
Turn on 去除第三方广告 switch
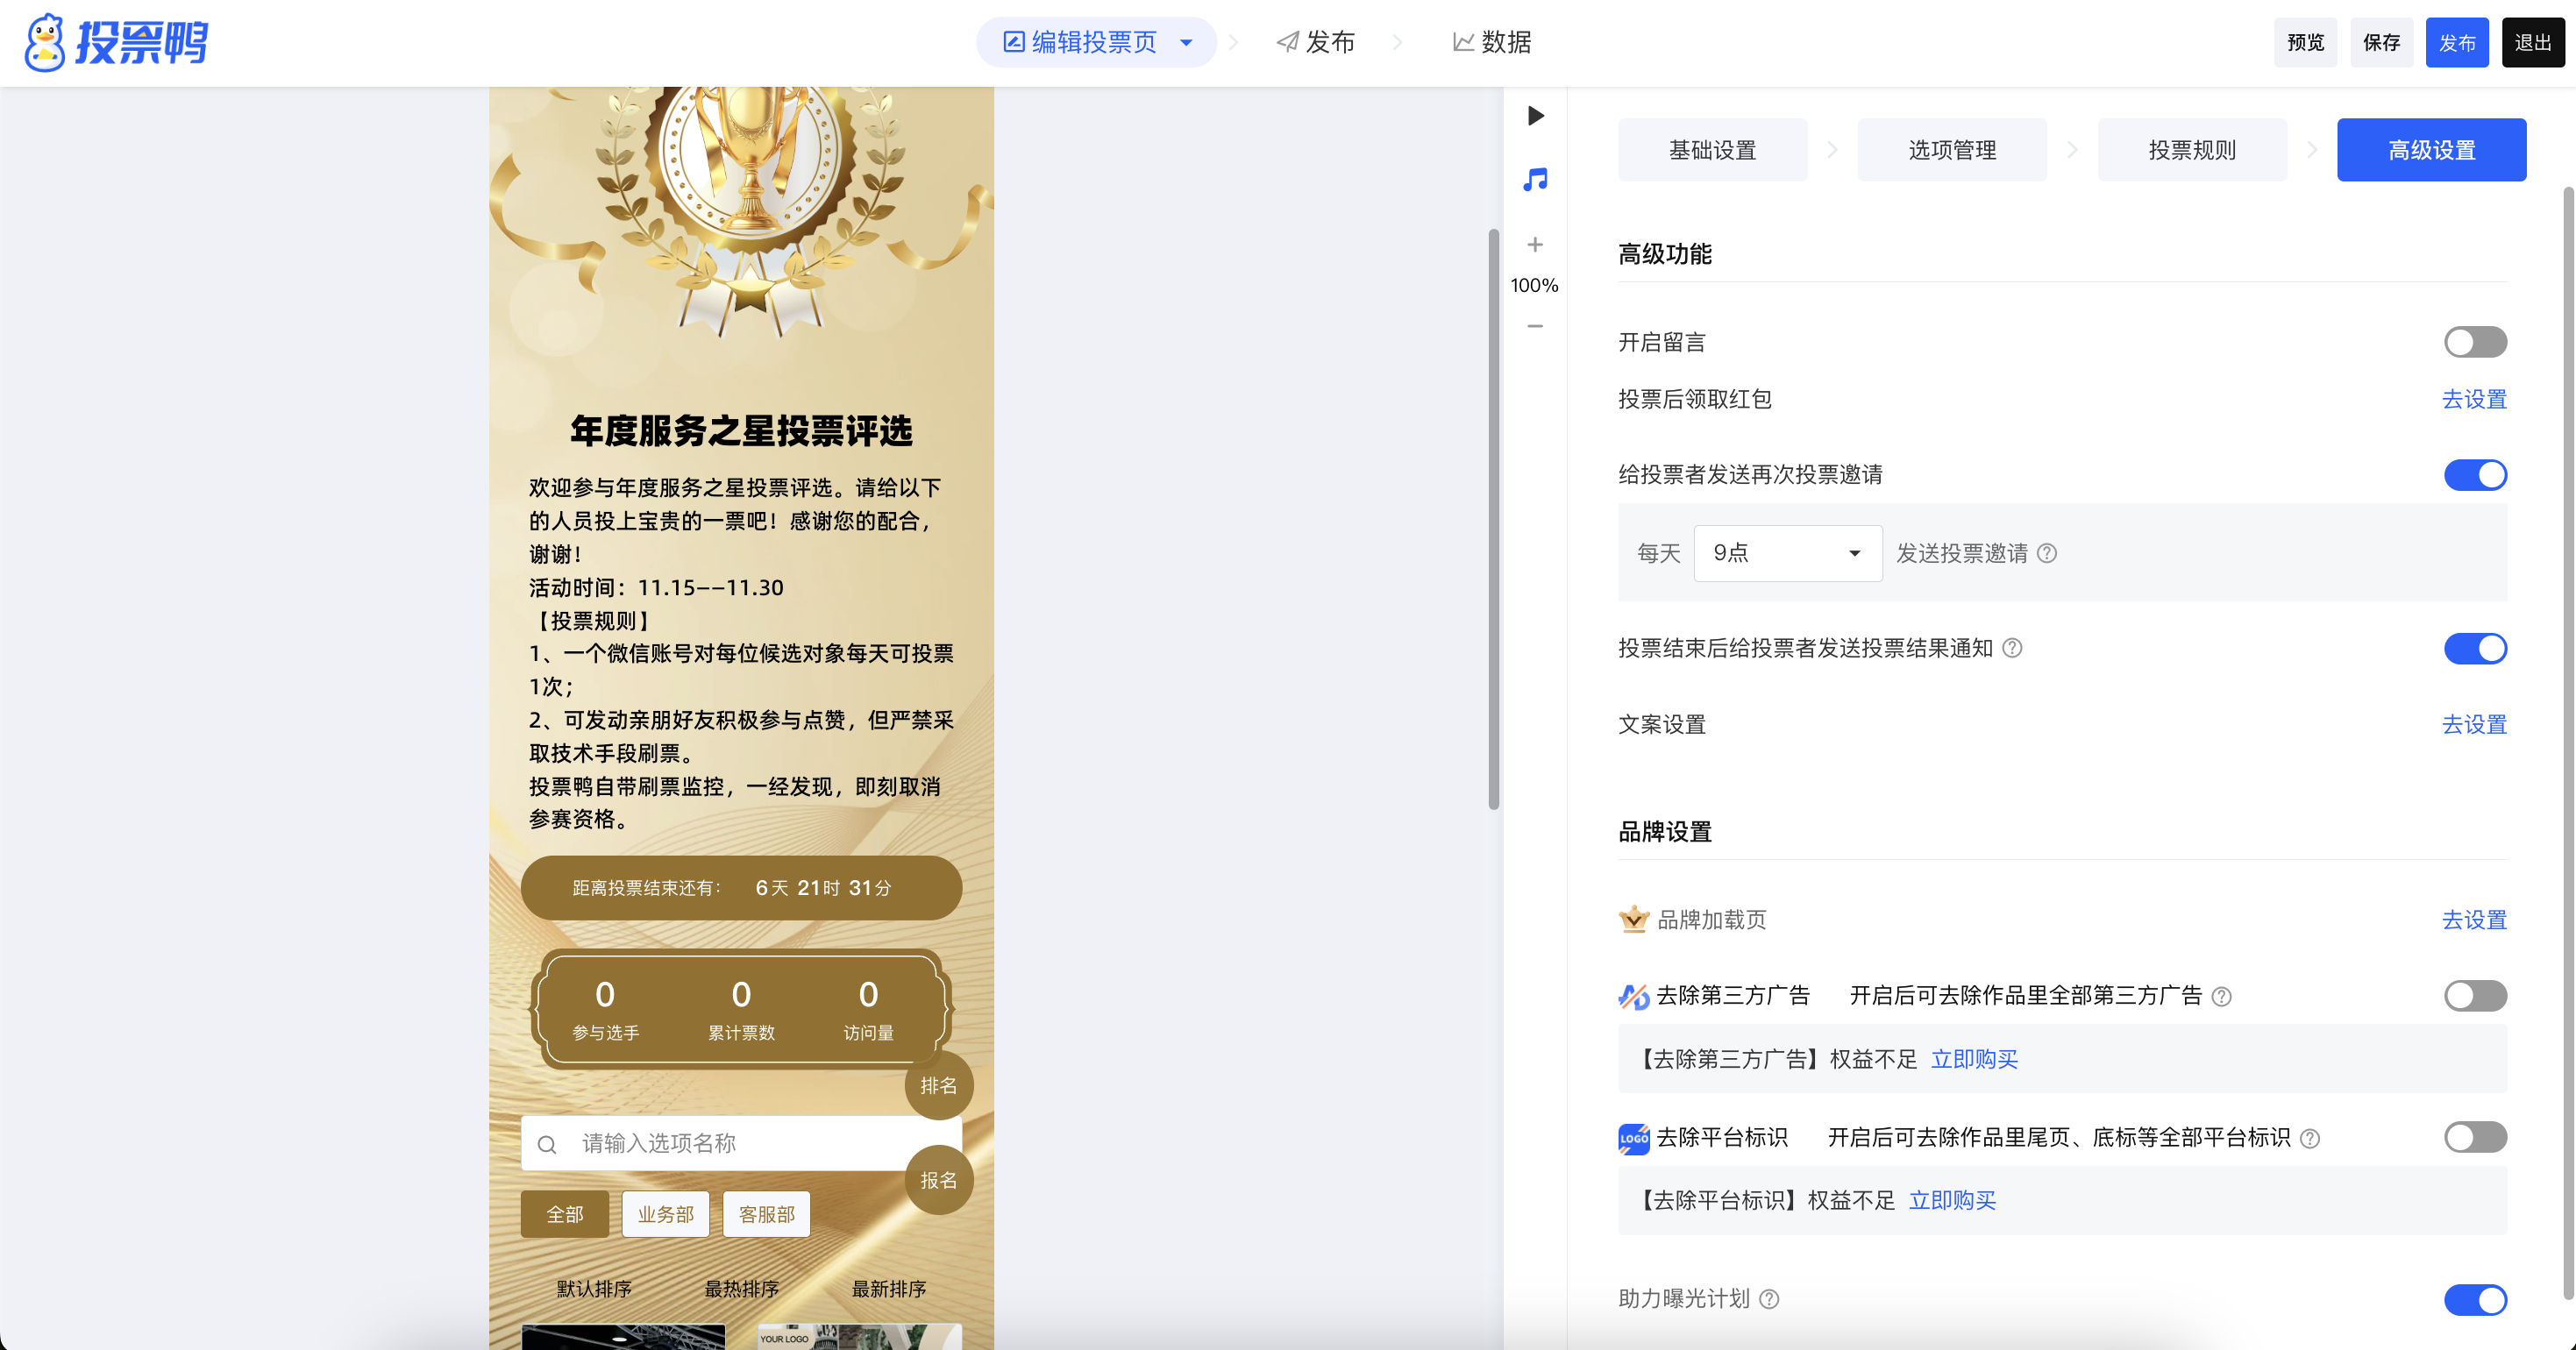tap(2475, 996)
